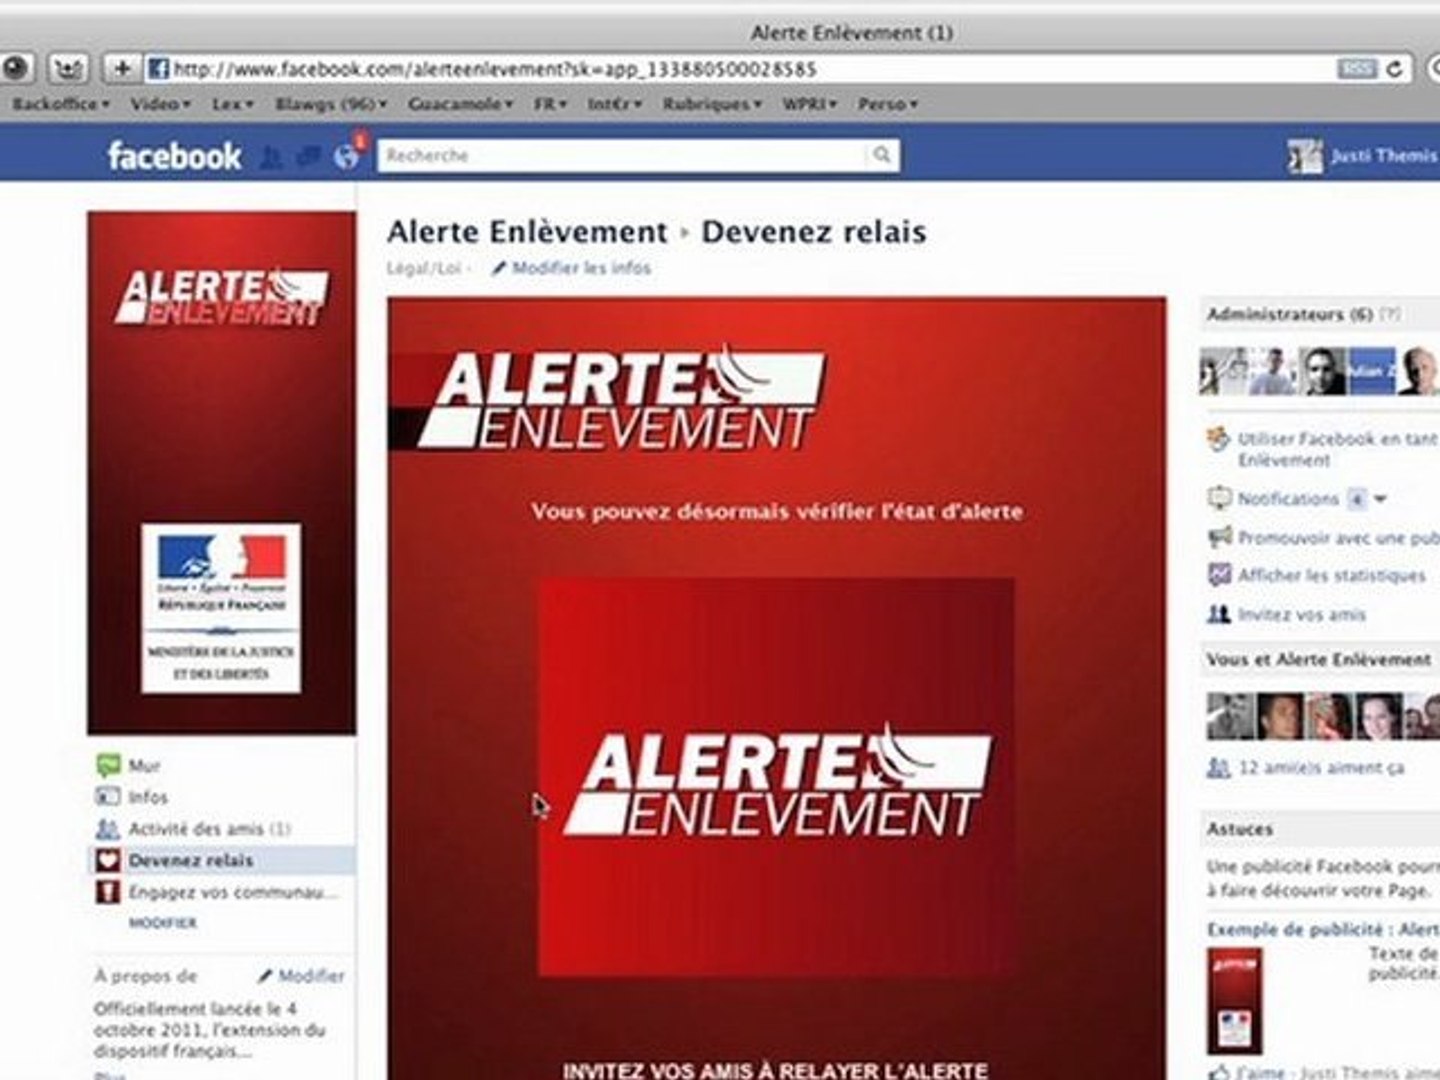The image size is (1440, 1080).
Task: Click the Alerte Enlèvement page title link
Action: 527,232
